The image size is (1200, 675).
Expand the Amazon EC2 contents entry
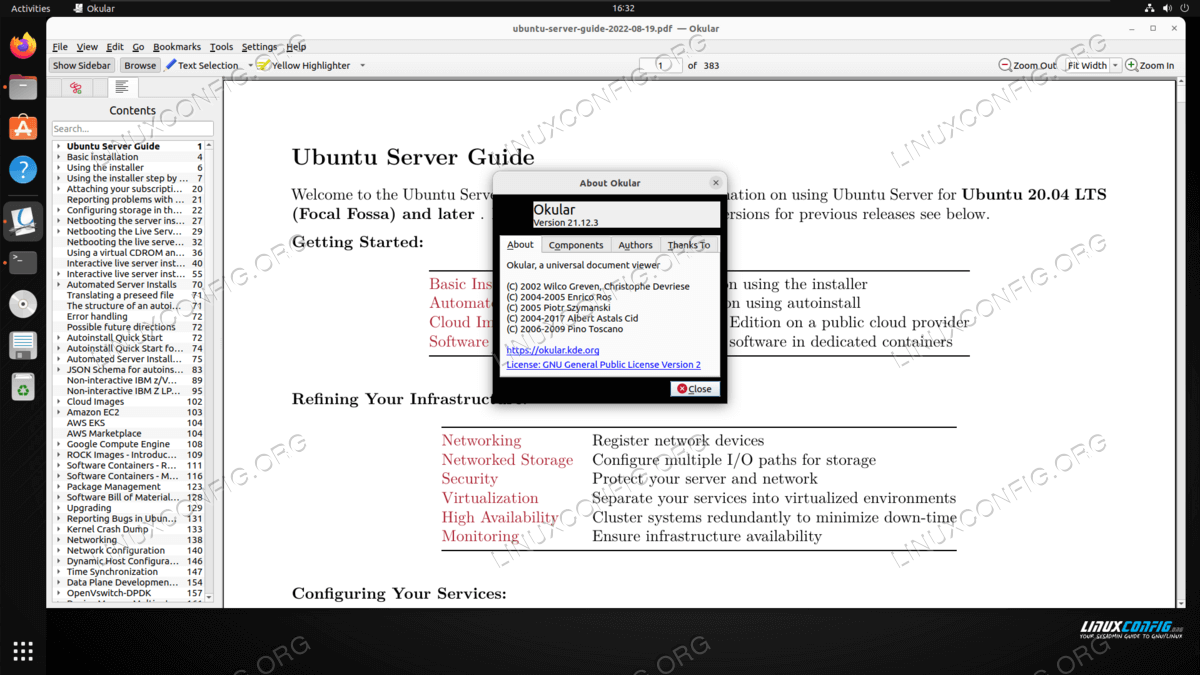(59, 412)
